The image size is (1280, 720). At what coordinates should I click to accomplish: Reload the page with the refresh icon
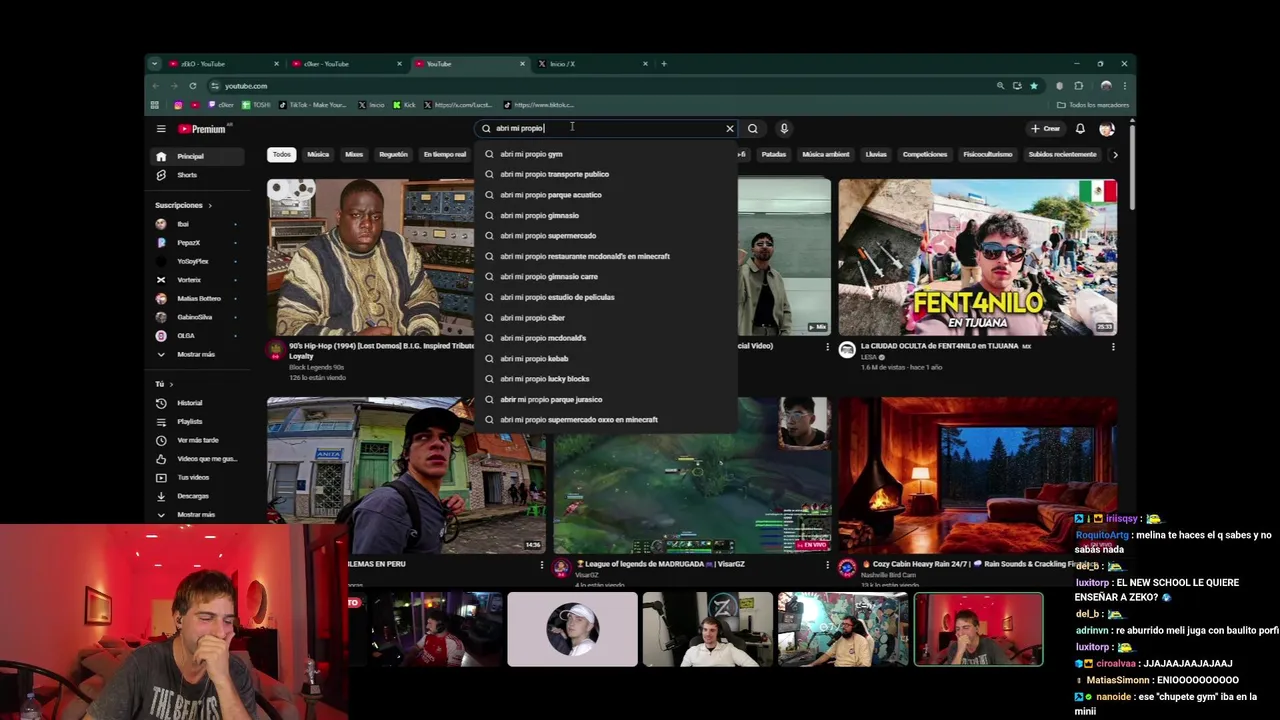pyautogui.click(x=193, y=86)
